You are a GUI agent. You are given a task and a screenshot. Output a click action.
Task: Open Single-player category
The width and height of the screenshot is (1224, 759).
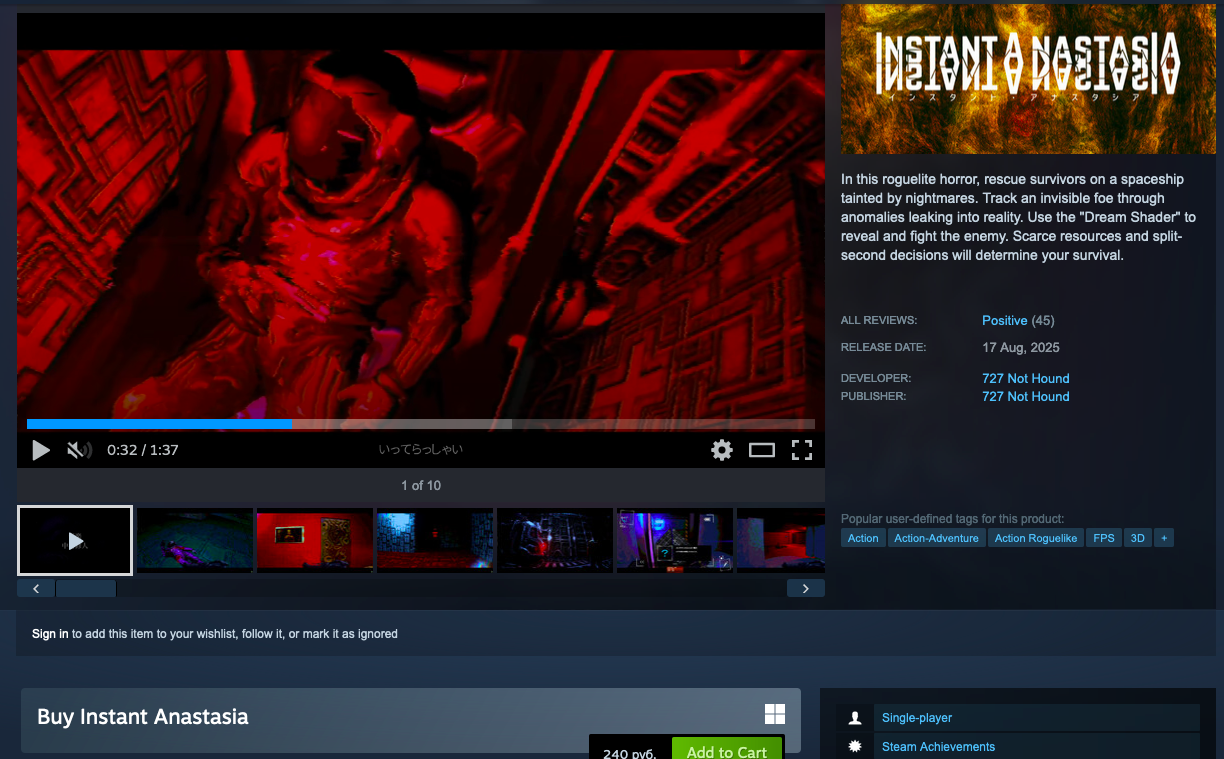916,718
